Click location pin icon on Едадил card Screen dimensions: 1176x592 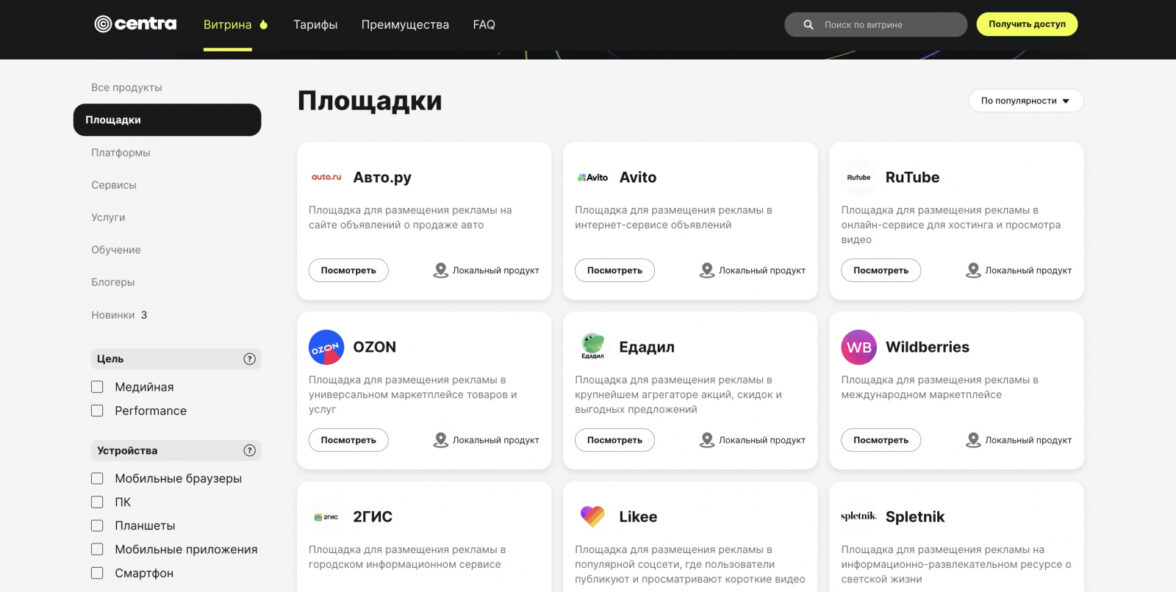tap(706, 440)
